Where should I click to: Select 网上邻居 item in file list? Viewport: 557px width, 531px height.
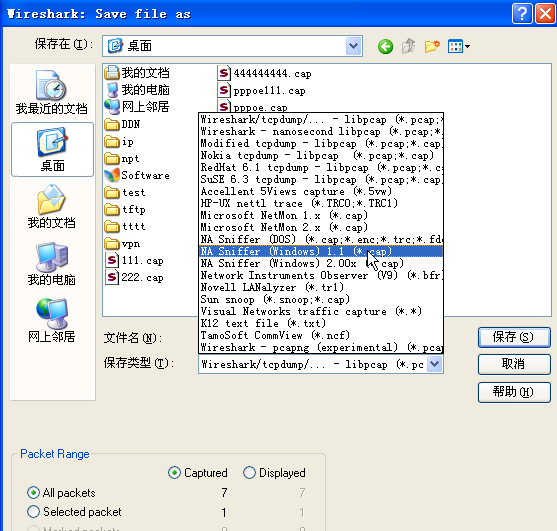click(137, 107)
